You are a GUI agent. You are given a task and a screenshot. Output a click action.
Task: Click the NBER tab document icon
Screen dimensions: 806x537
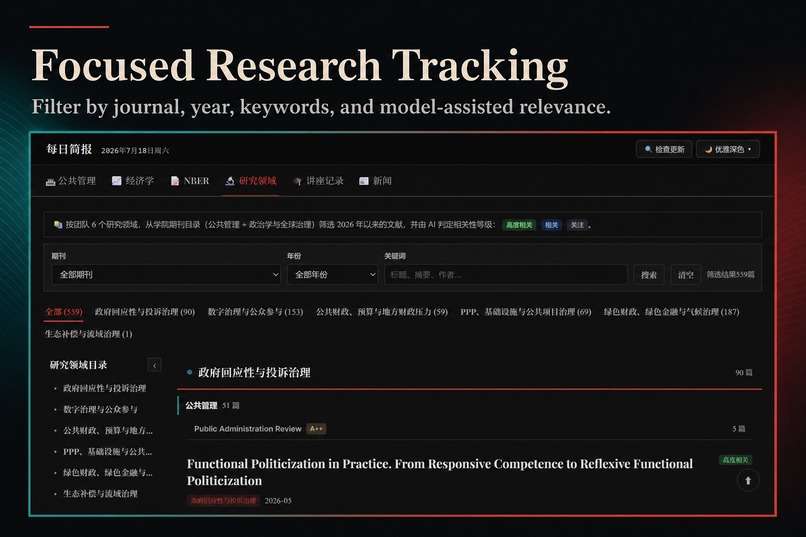[175, 181]
